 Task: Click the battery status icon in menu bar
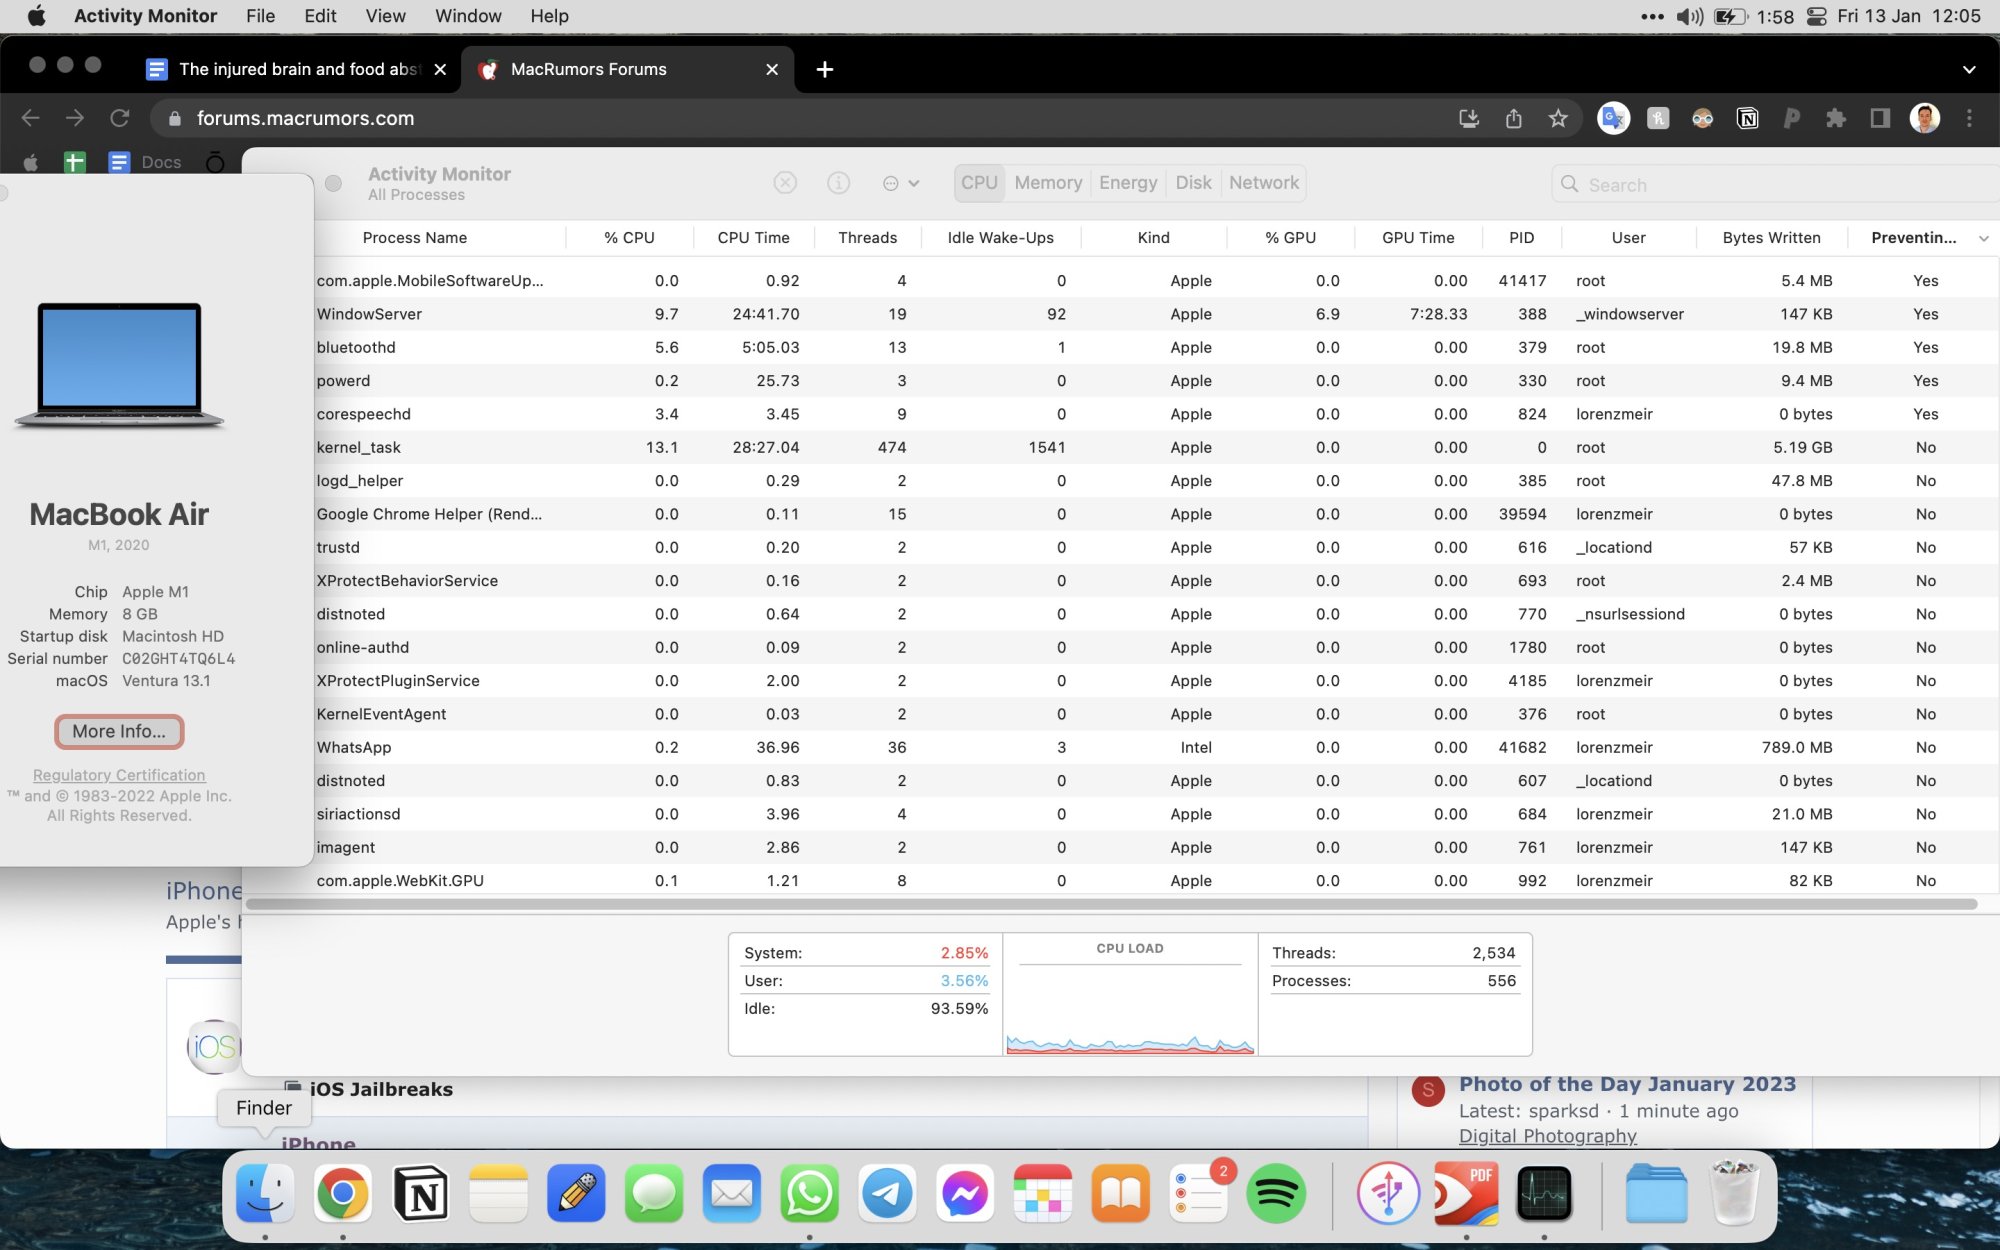[x=1730, y=16]
